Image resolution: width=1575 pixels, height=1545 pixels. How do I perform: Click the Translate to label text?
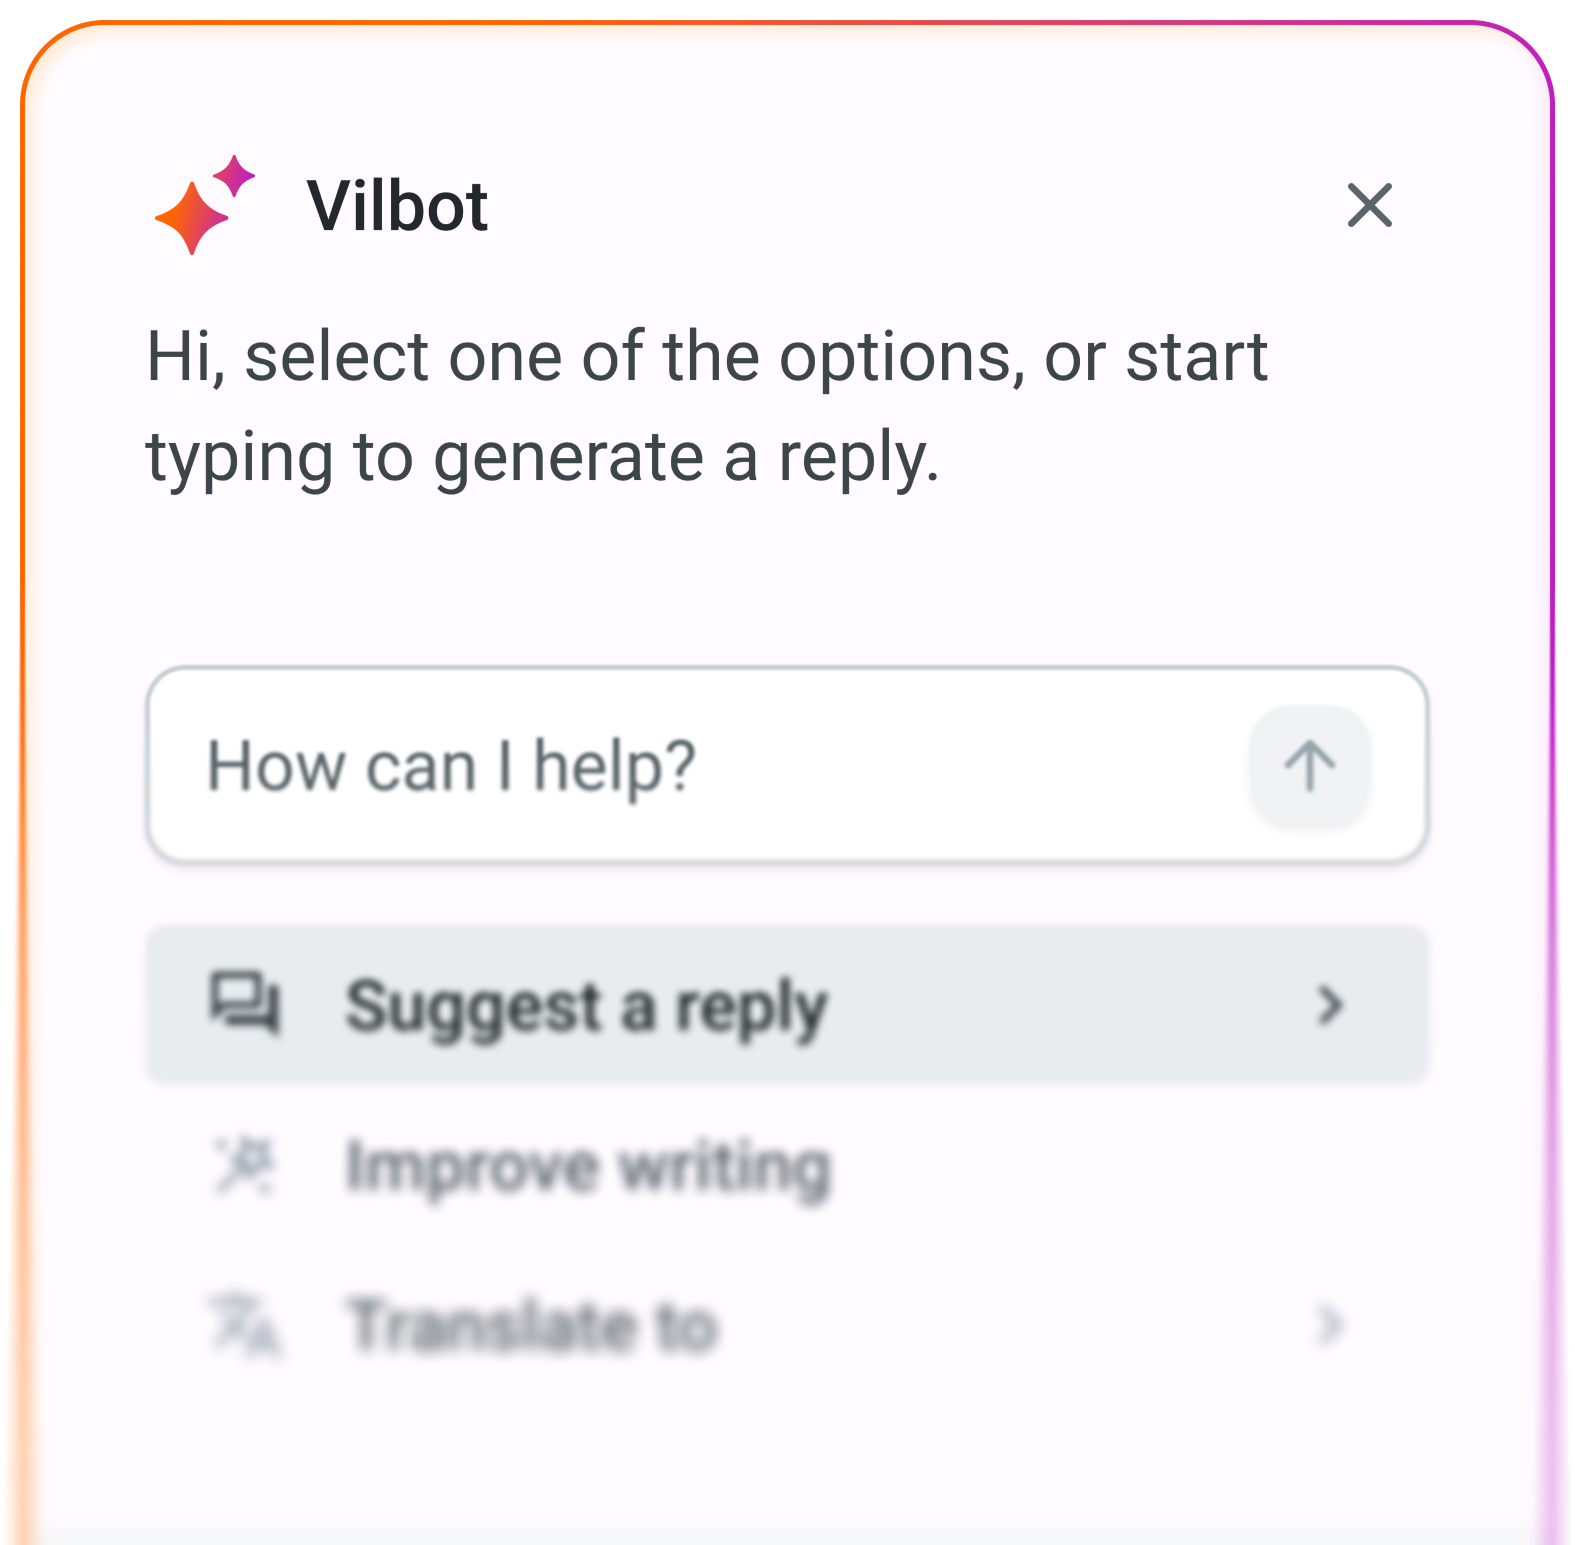pyautogui.click(x=533, y=1326)
